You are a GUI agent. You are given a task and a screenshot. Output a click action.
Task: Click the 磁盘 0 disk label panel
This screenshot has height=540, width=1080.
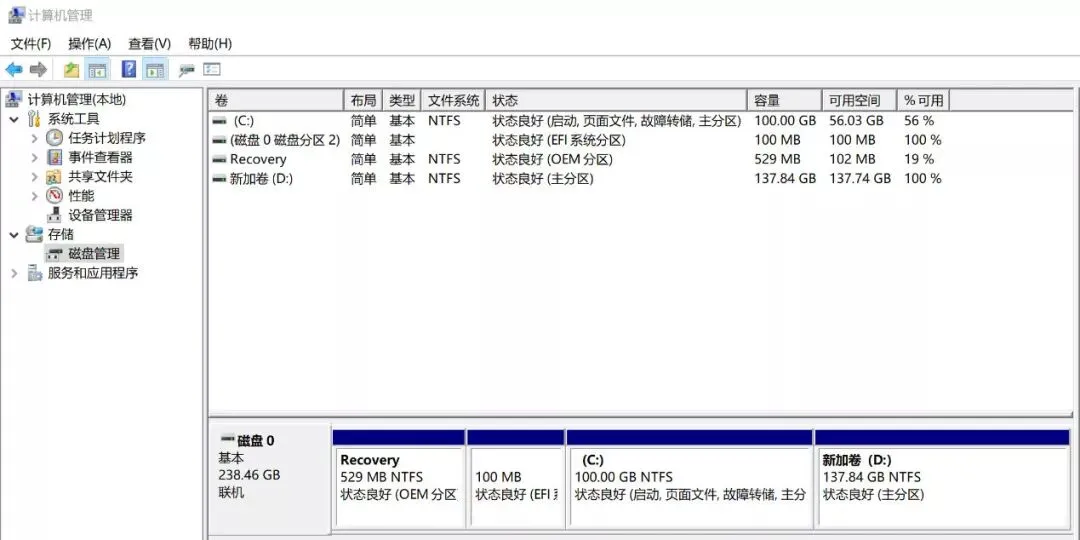coord(269,478)
